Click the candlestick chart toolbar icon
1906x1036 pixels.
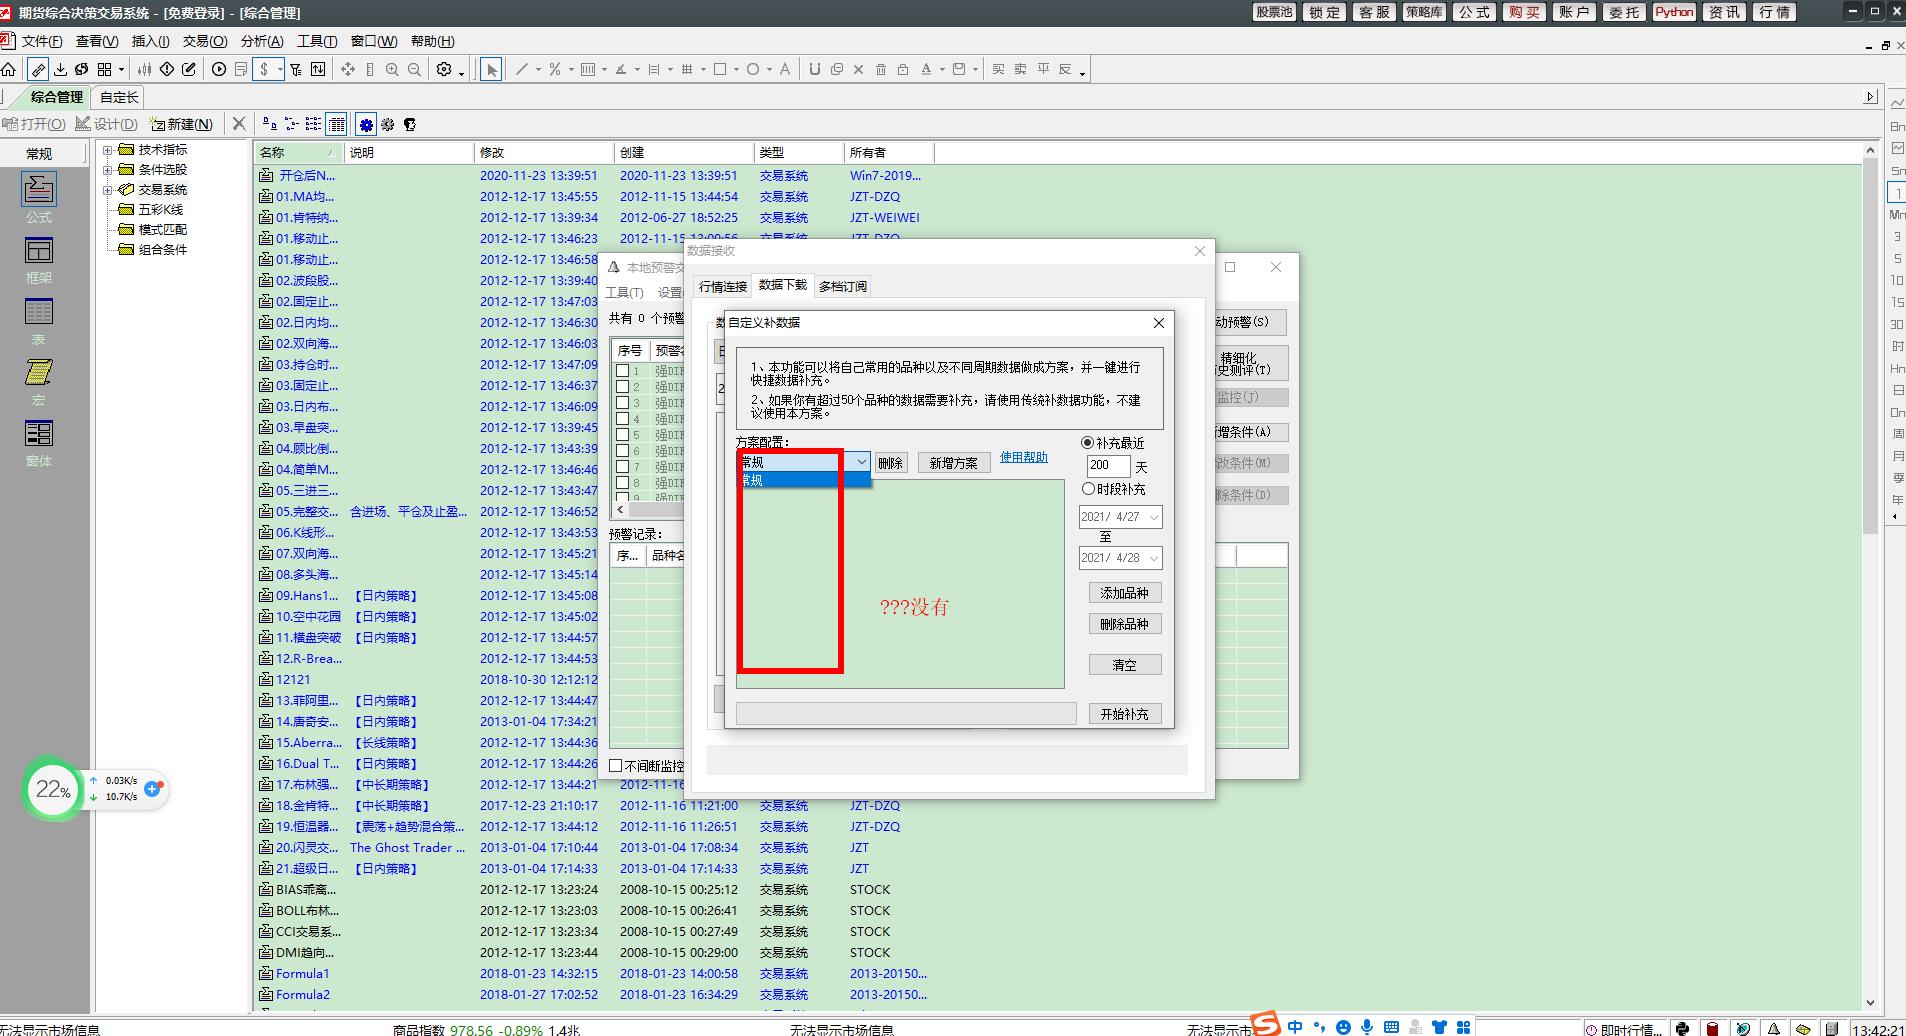tap(145, 69)
